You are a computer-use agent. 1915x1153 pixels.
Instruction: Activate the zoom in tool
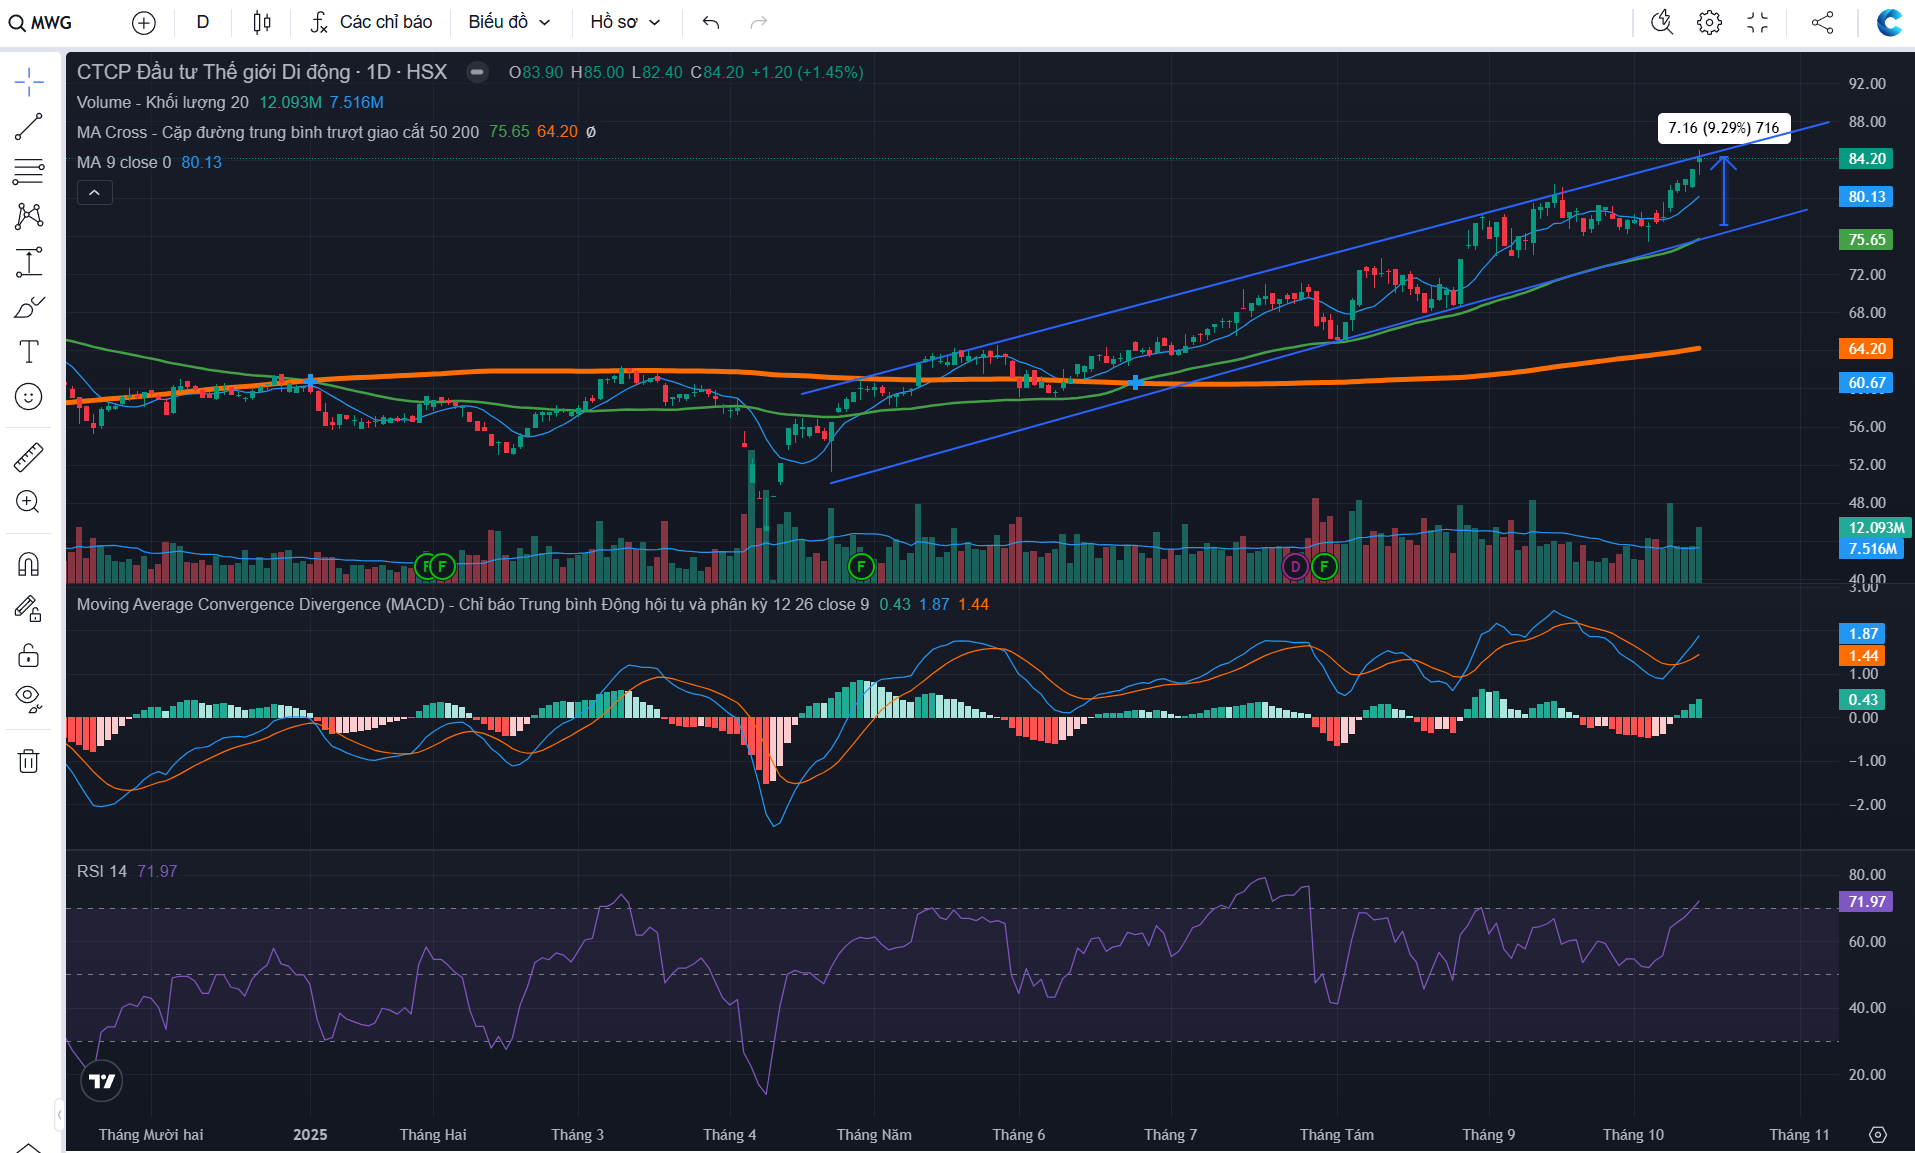click(x=29, y=502)
